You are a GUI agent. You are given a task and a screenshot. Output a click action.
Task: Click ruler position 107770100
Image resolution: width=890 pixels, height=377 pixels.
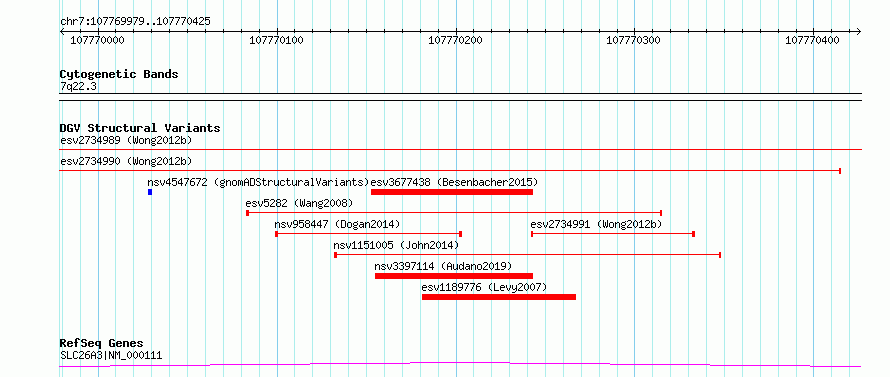coord(276,40)
